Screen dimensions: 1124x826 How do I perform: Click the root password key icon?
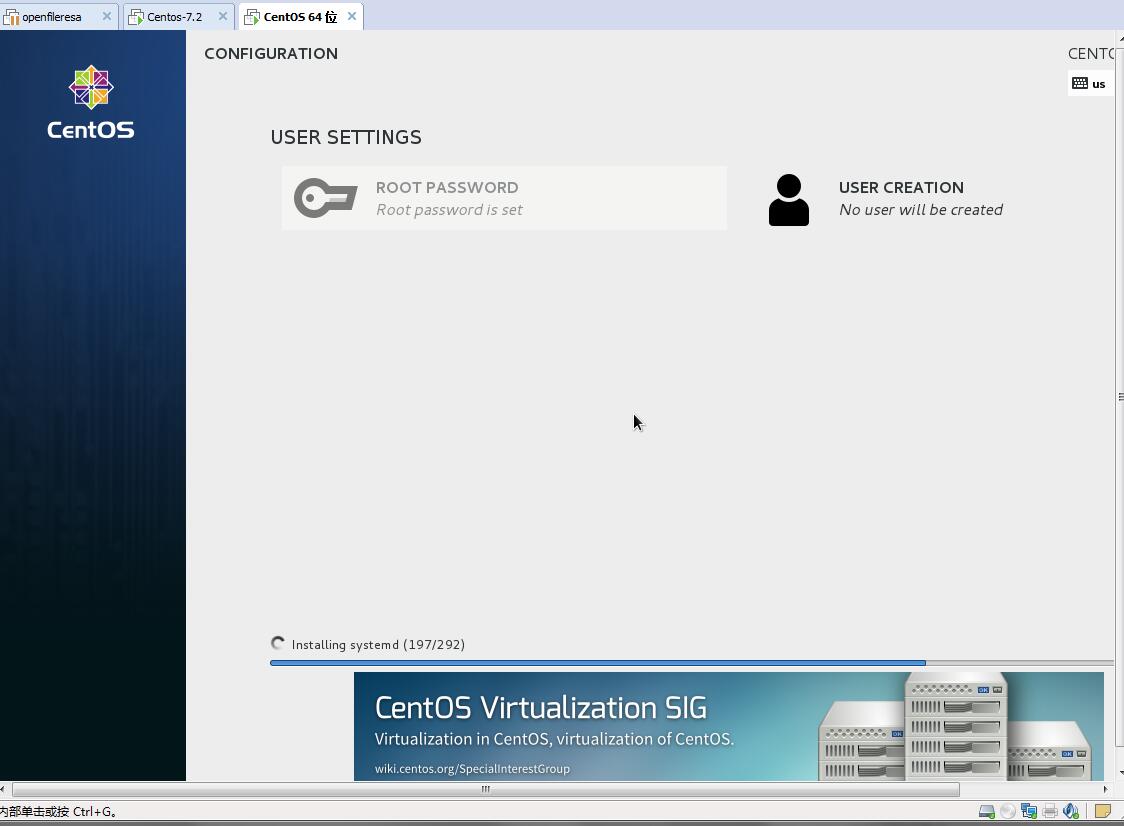(325, 198)
